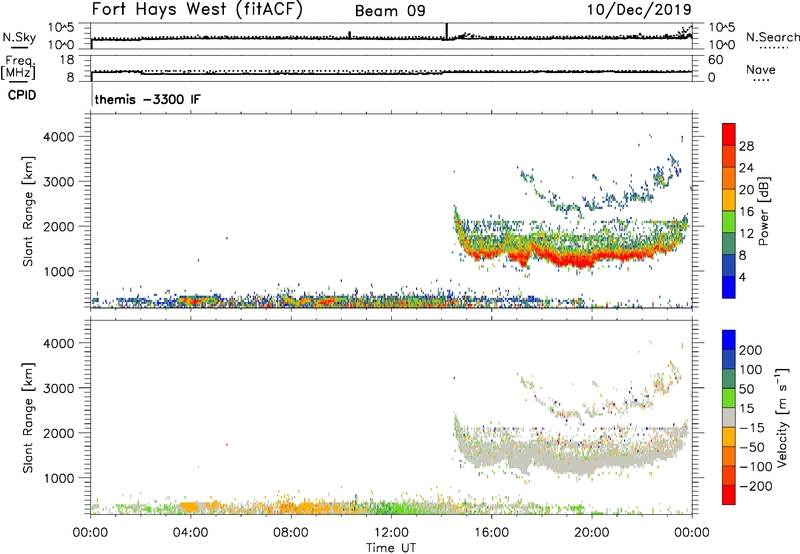Click the date '10/Dec/2019'
This screenshot has height=554, width=800.
639,10
